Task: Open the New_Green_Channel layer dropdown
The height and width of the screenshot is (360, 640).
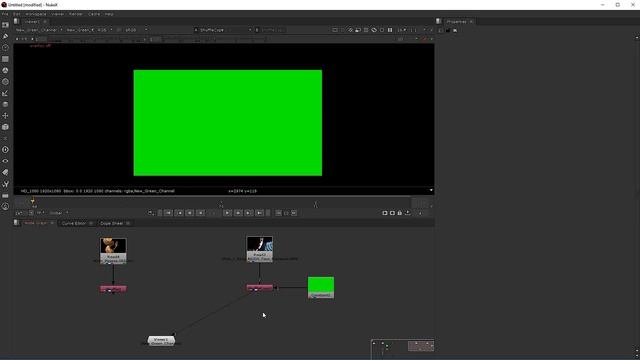Action: tap(39, 30)
